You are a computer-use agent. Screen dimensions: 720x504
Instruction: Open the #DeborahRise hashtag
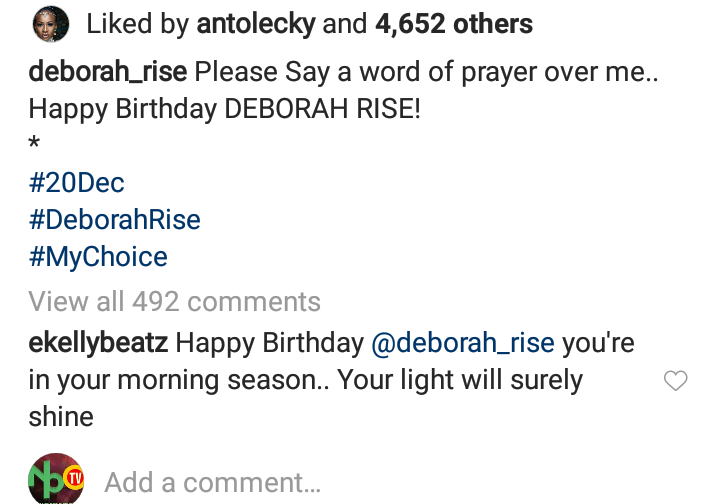(114, 220)
